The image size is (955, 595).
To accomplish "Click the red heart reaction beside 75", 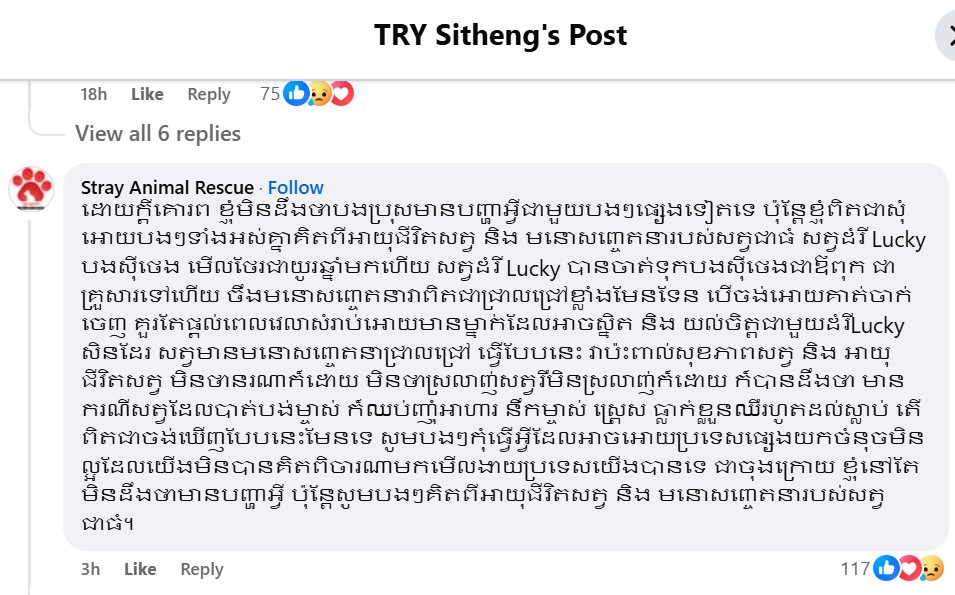I will [x=342, y=93].
